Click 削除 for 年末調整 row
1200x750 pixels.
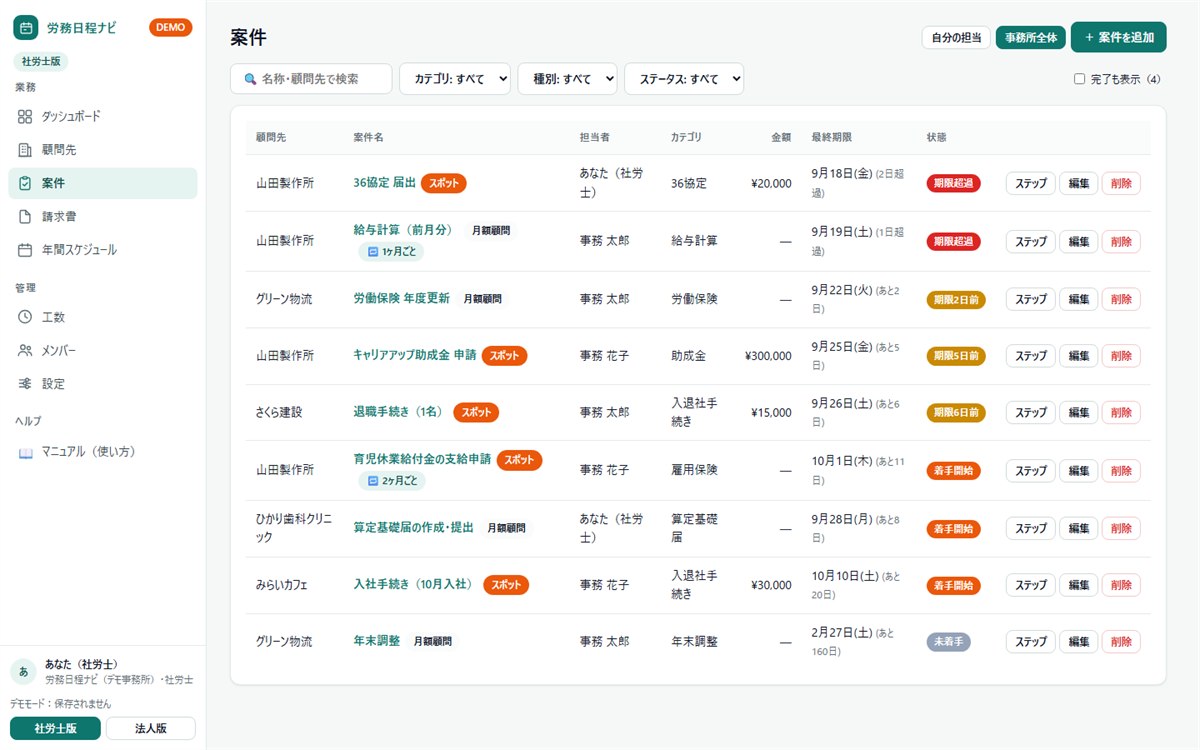tap(1121, 642)
